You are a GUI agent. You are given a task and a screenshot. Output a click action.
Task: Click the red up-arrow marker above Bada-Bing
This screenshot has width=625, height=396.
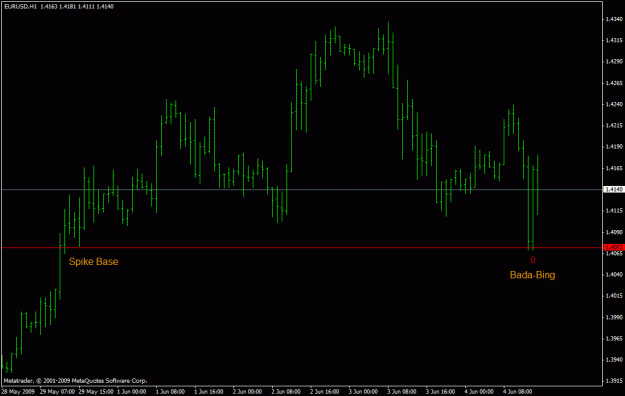point(533,260)
